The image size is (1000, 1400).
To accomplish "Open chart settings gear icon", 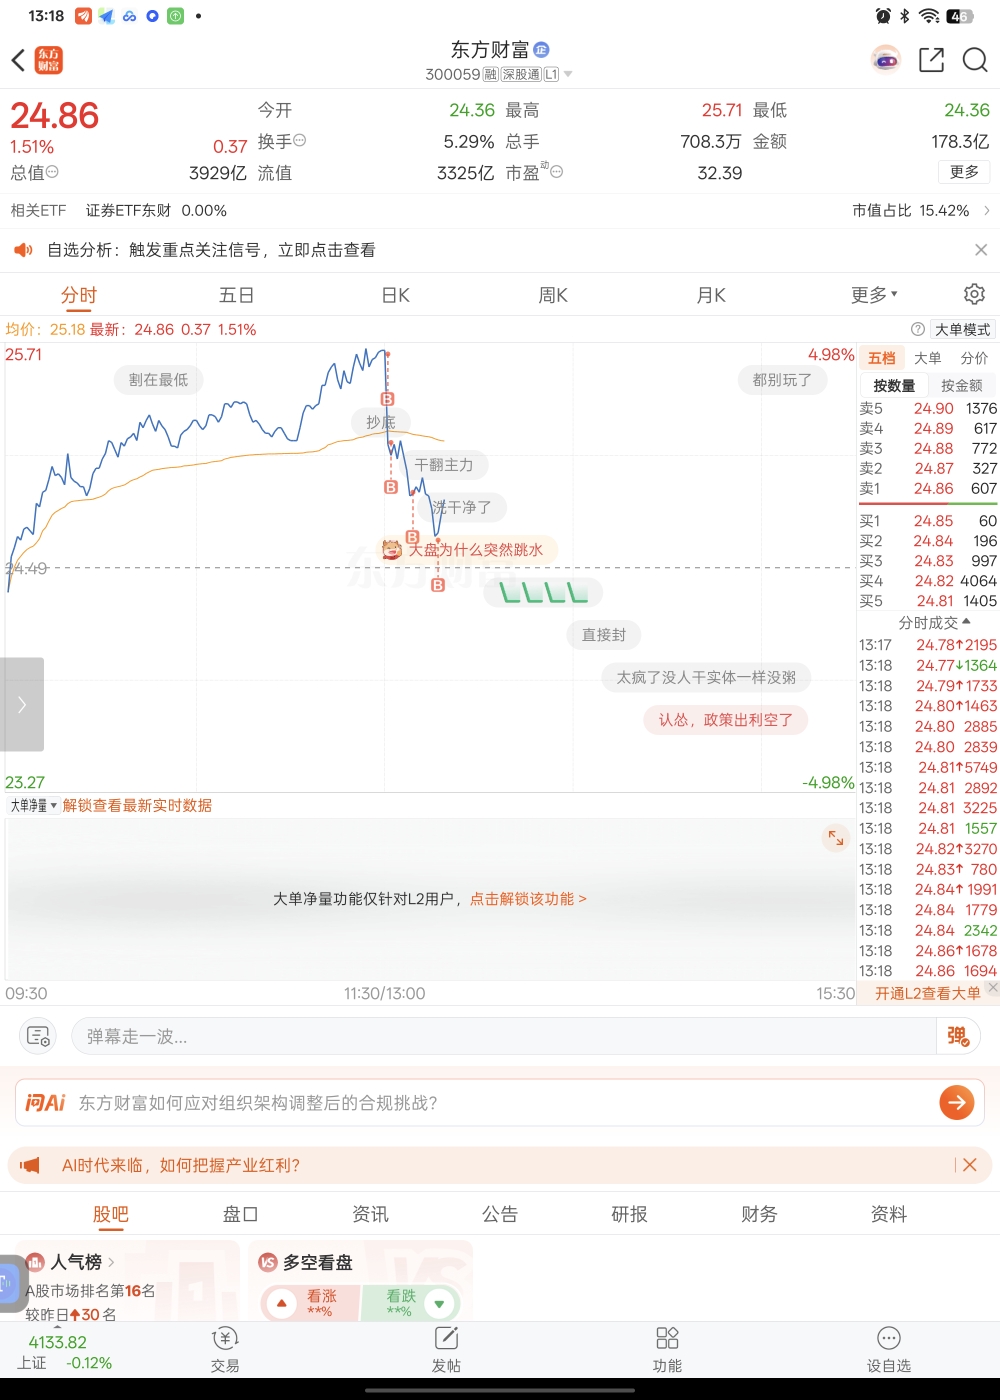I will click(974, 294).
